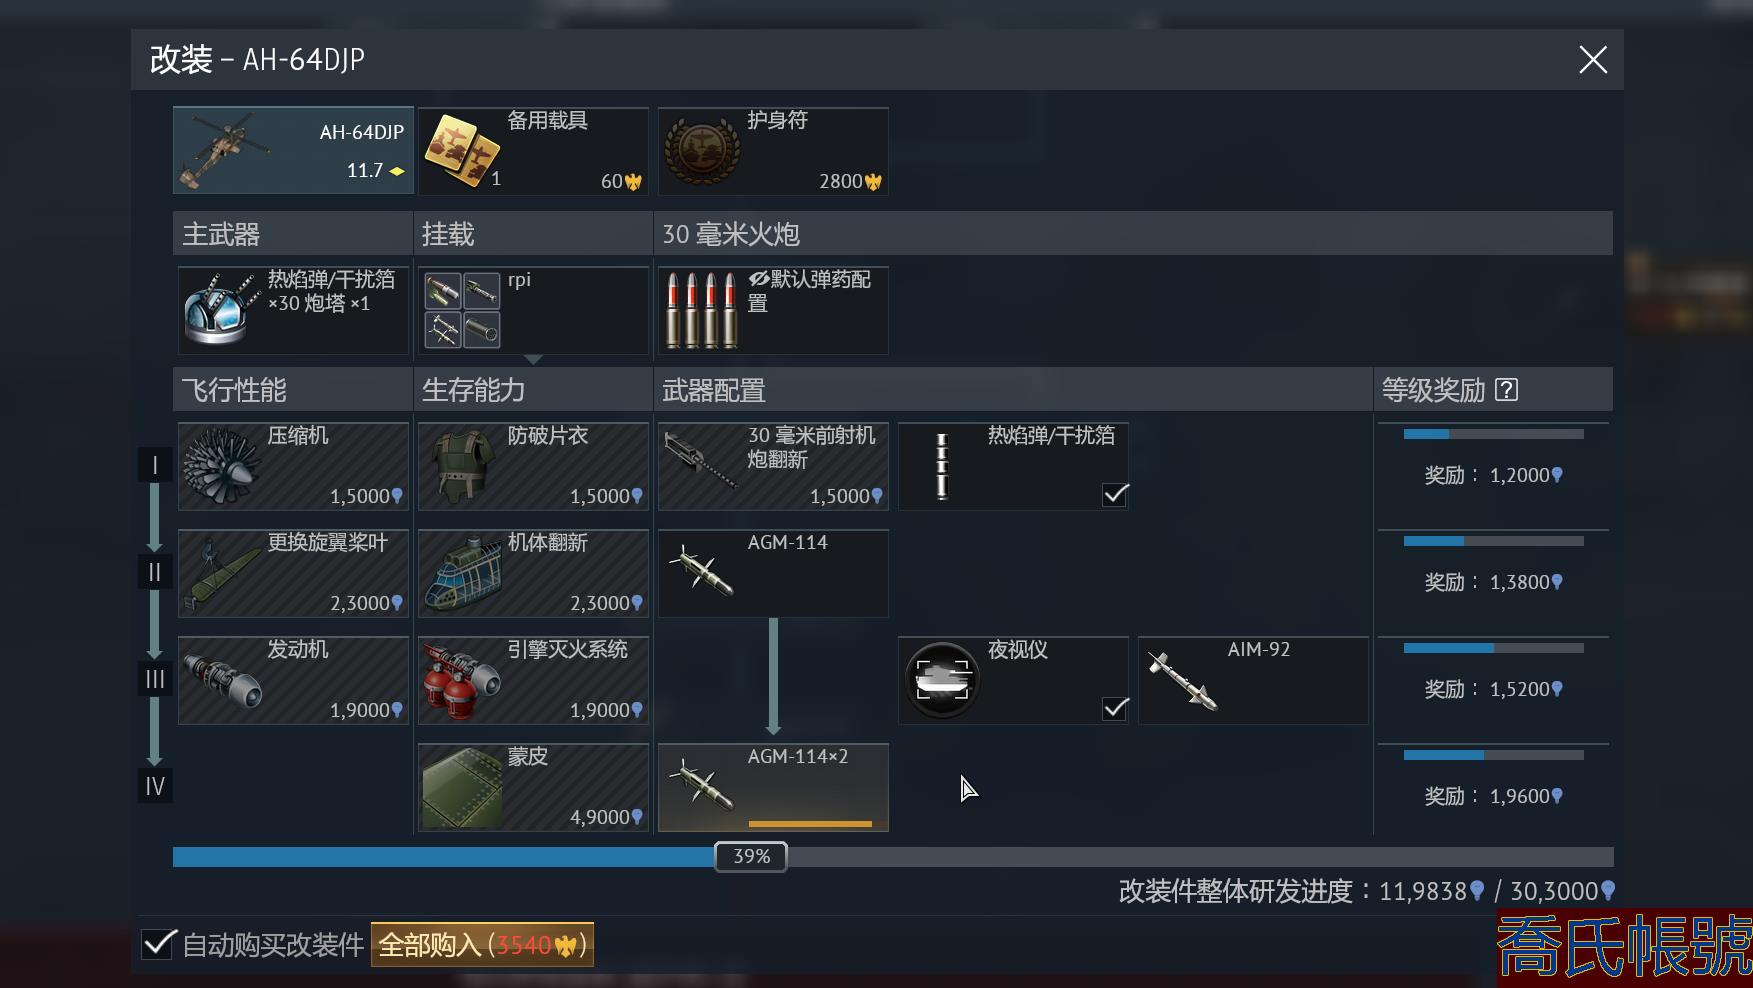Select the 蒙皮 cover modification
The image size is (1753, 988).
point(533,787)
